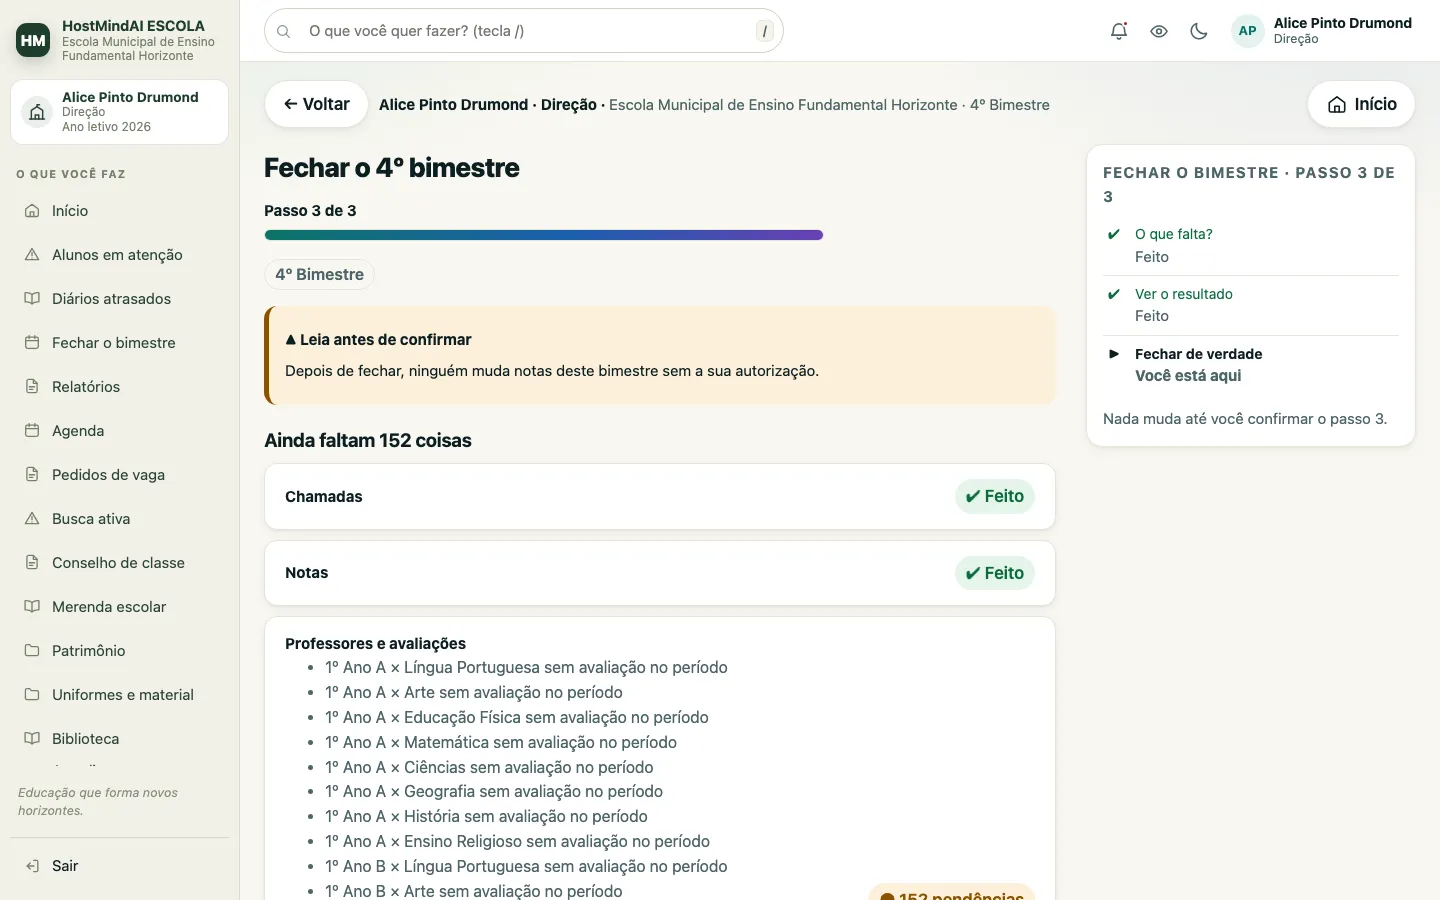Click '1º Ano B × Língua Portuguesa sem avaliação no período'
1440x900 pixels.
pyautogui.click(x=526, y=867)
